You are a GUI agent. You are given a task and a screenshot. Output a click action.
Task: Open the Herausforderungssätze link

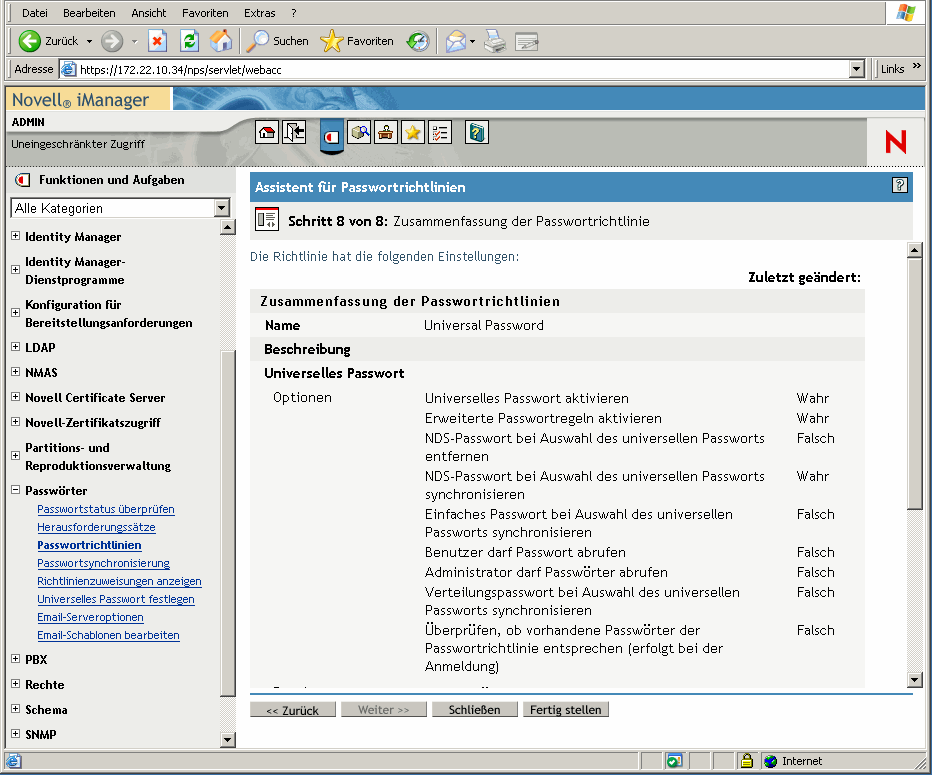click(96, 527)
